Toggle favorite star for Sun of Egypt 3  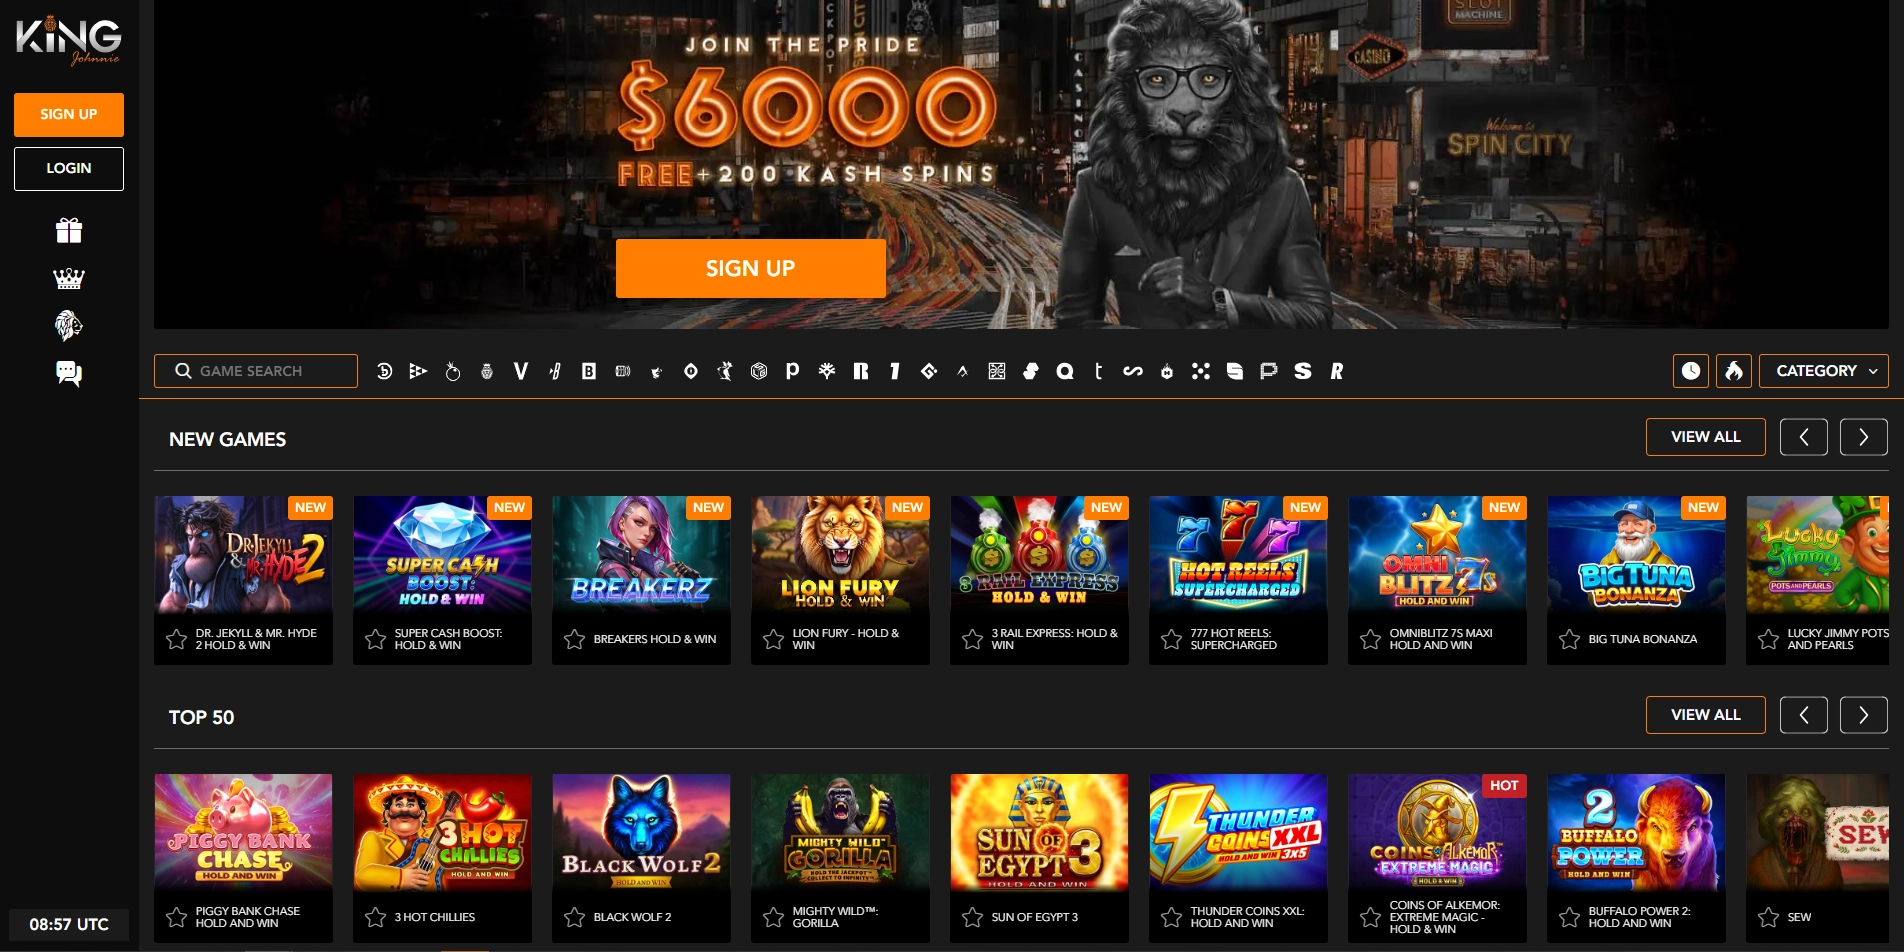(972, 917)
